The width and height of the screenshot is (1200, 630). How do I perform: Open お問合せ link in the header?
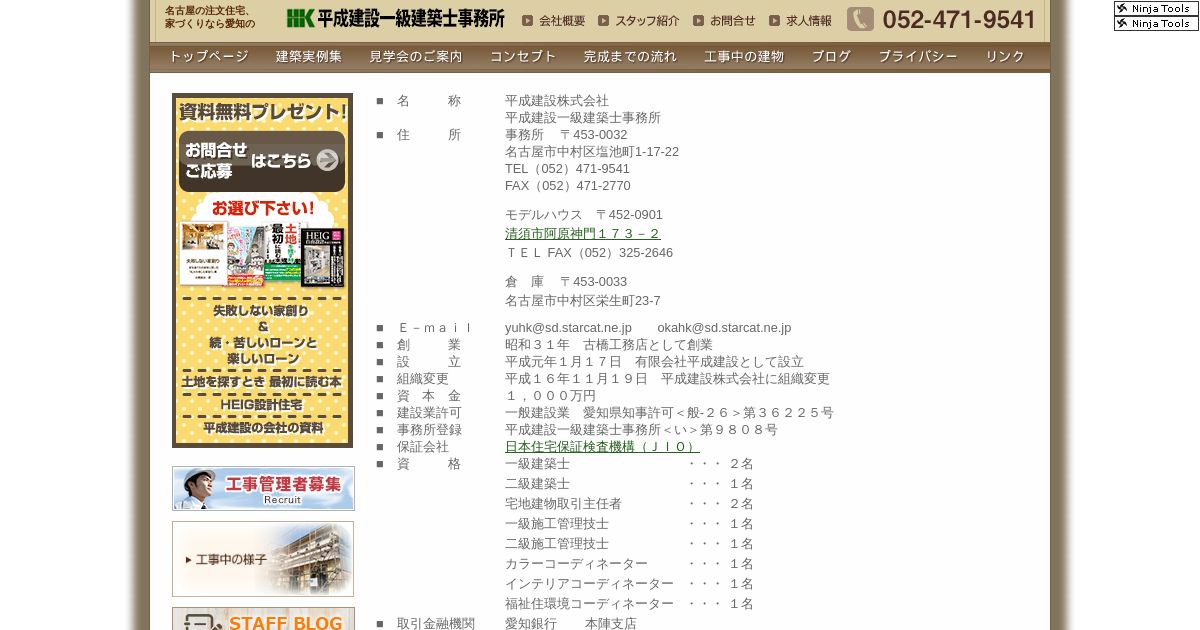tap(725, 20)
